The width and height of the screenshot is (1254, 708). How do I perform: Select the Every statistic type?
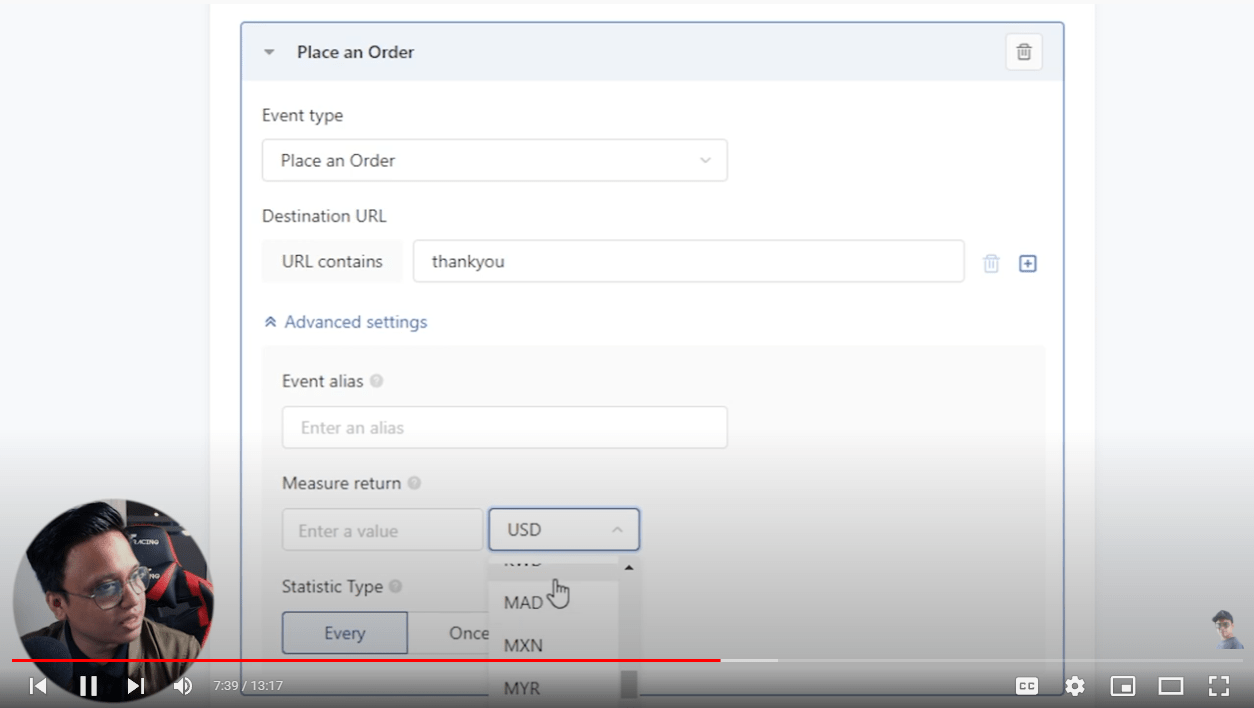click(x=344, y=633)
